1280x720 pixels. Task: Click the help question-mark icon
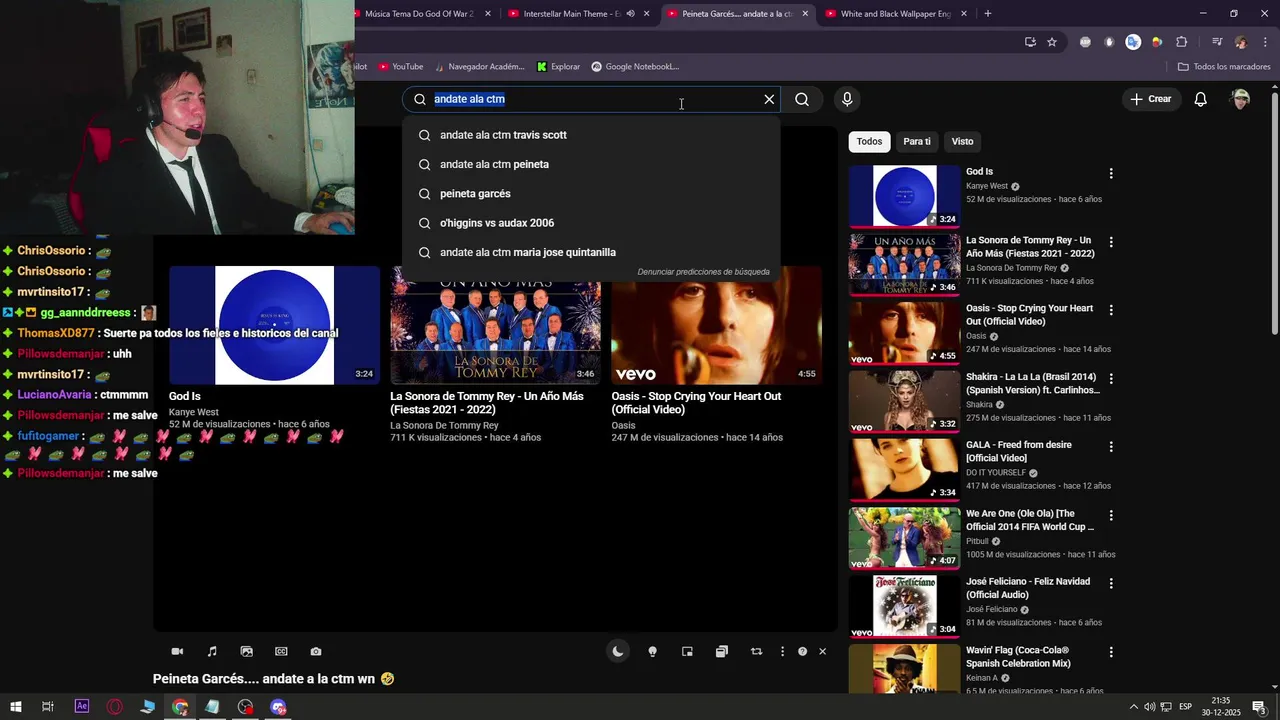802,652
